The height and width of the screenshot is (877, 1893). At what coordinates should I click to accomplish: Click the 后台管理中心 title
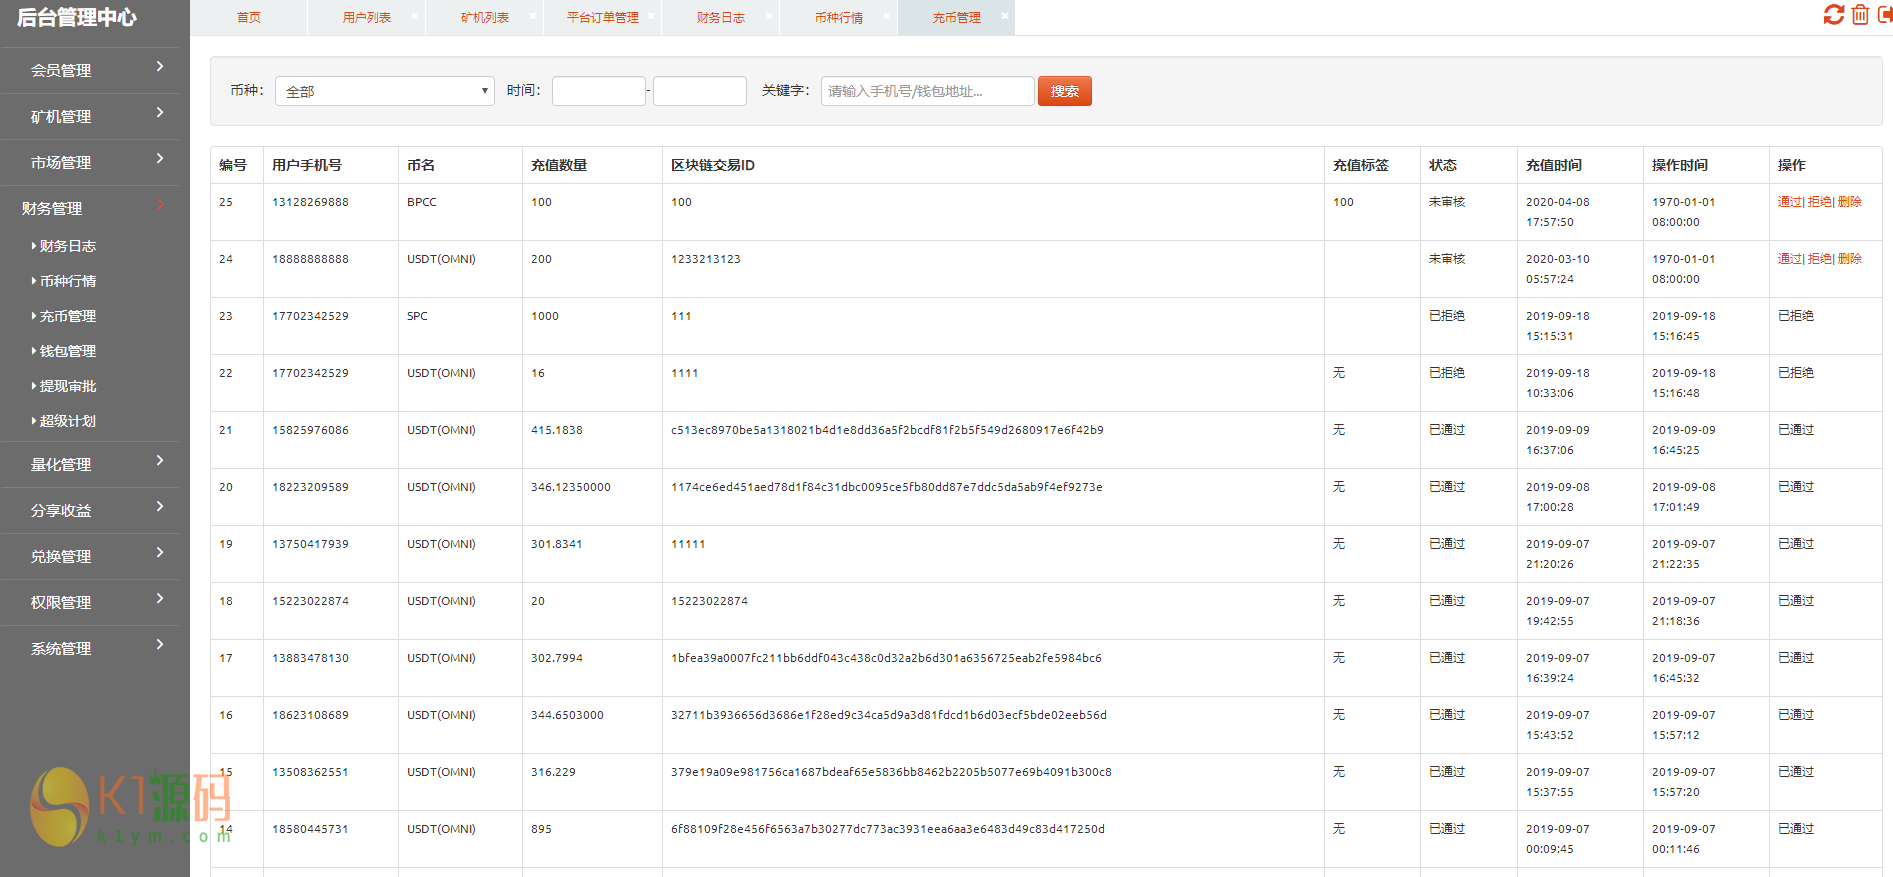(x=77, y=17)
